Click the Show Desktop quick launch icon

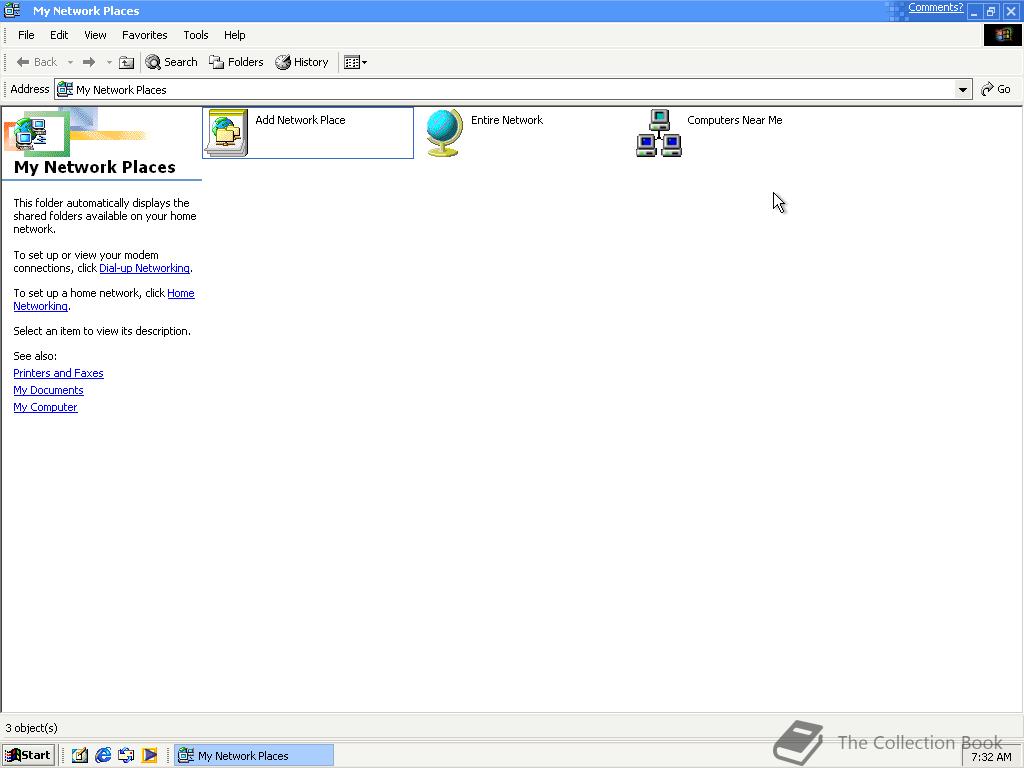pyautogui.click(x=80, y=755)
